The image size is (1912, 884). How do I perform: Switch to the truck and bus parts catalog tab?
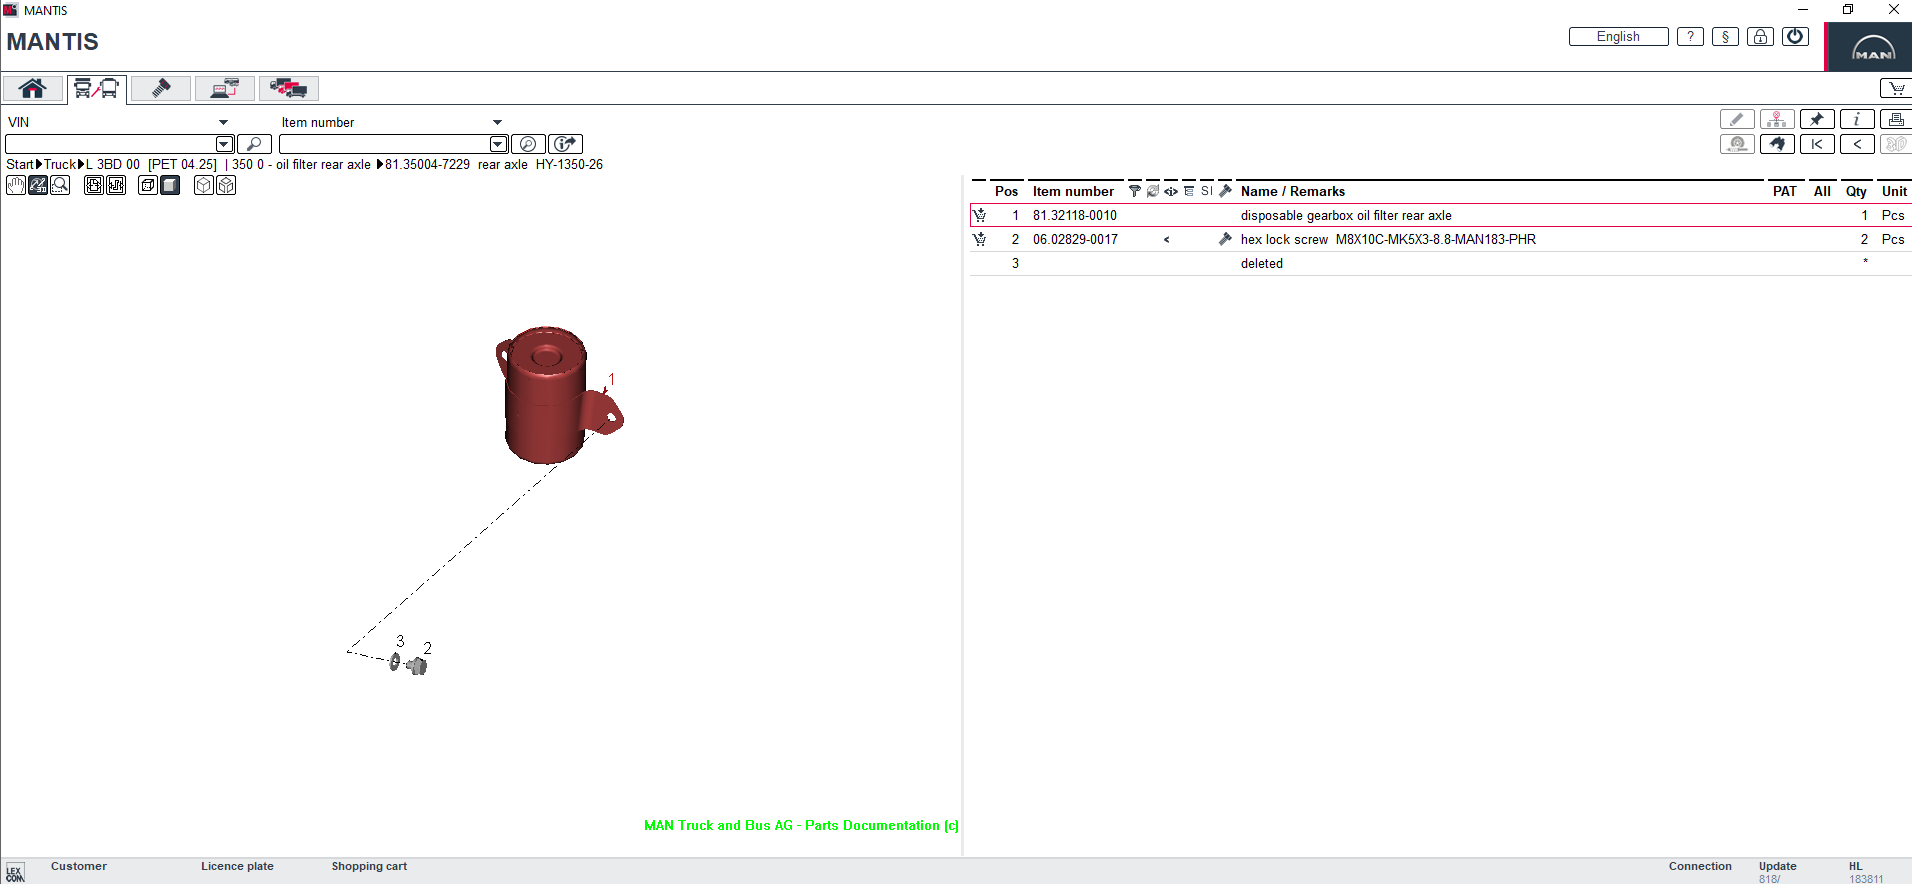point(96,88)
